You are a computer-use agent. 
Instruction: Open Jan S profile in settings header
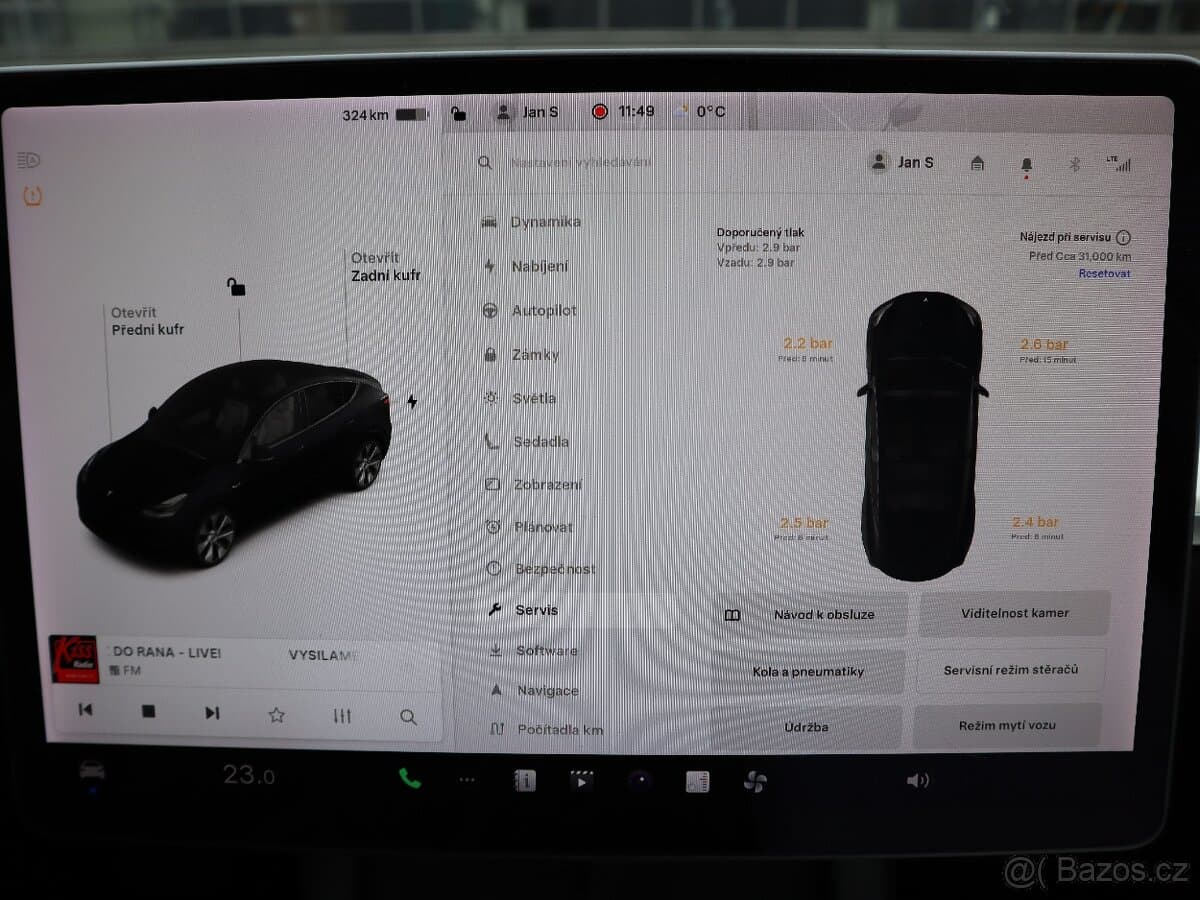(x=901, y=162)
